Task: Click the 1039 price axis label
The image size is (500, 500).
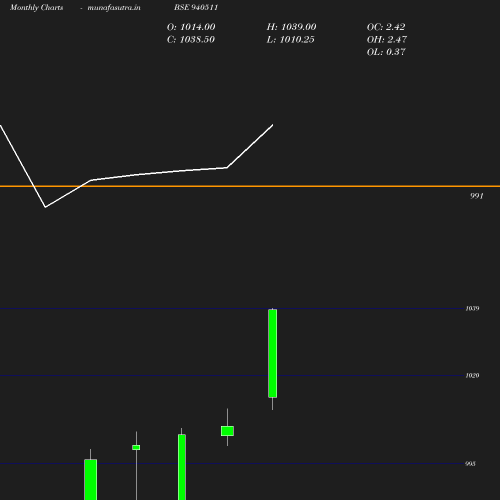Action: coord(472,309)
